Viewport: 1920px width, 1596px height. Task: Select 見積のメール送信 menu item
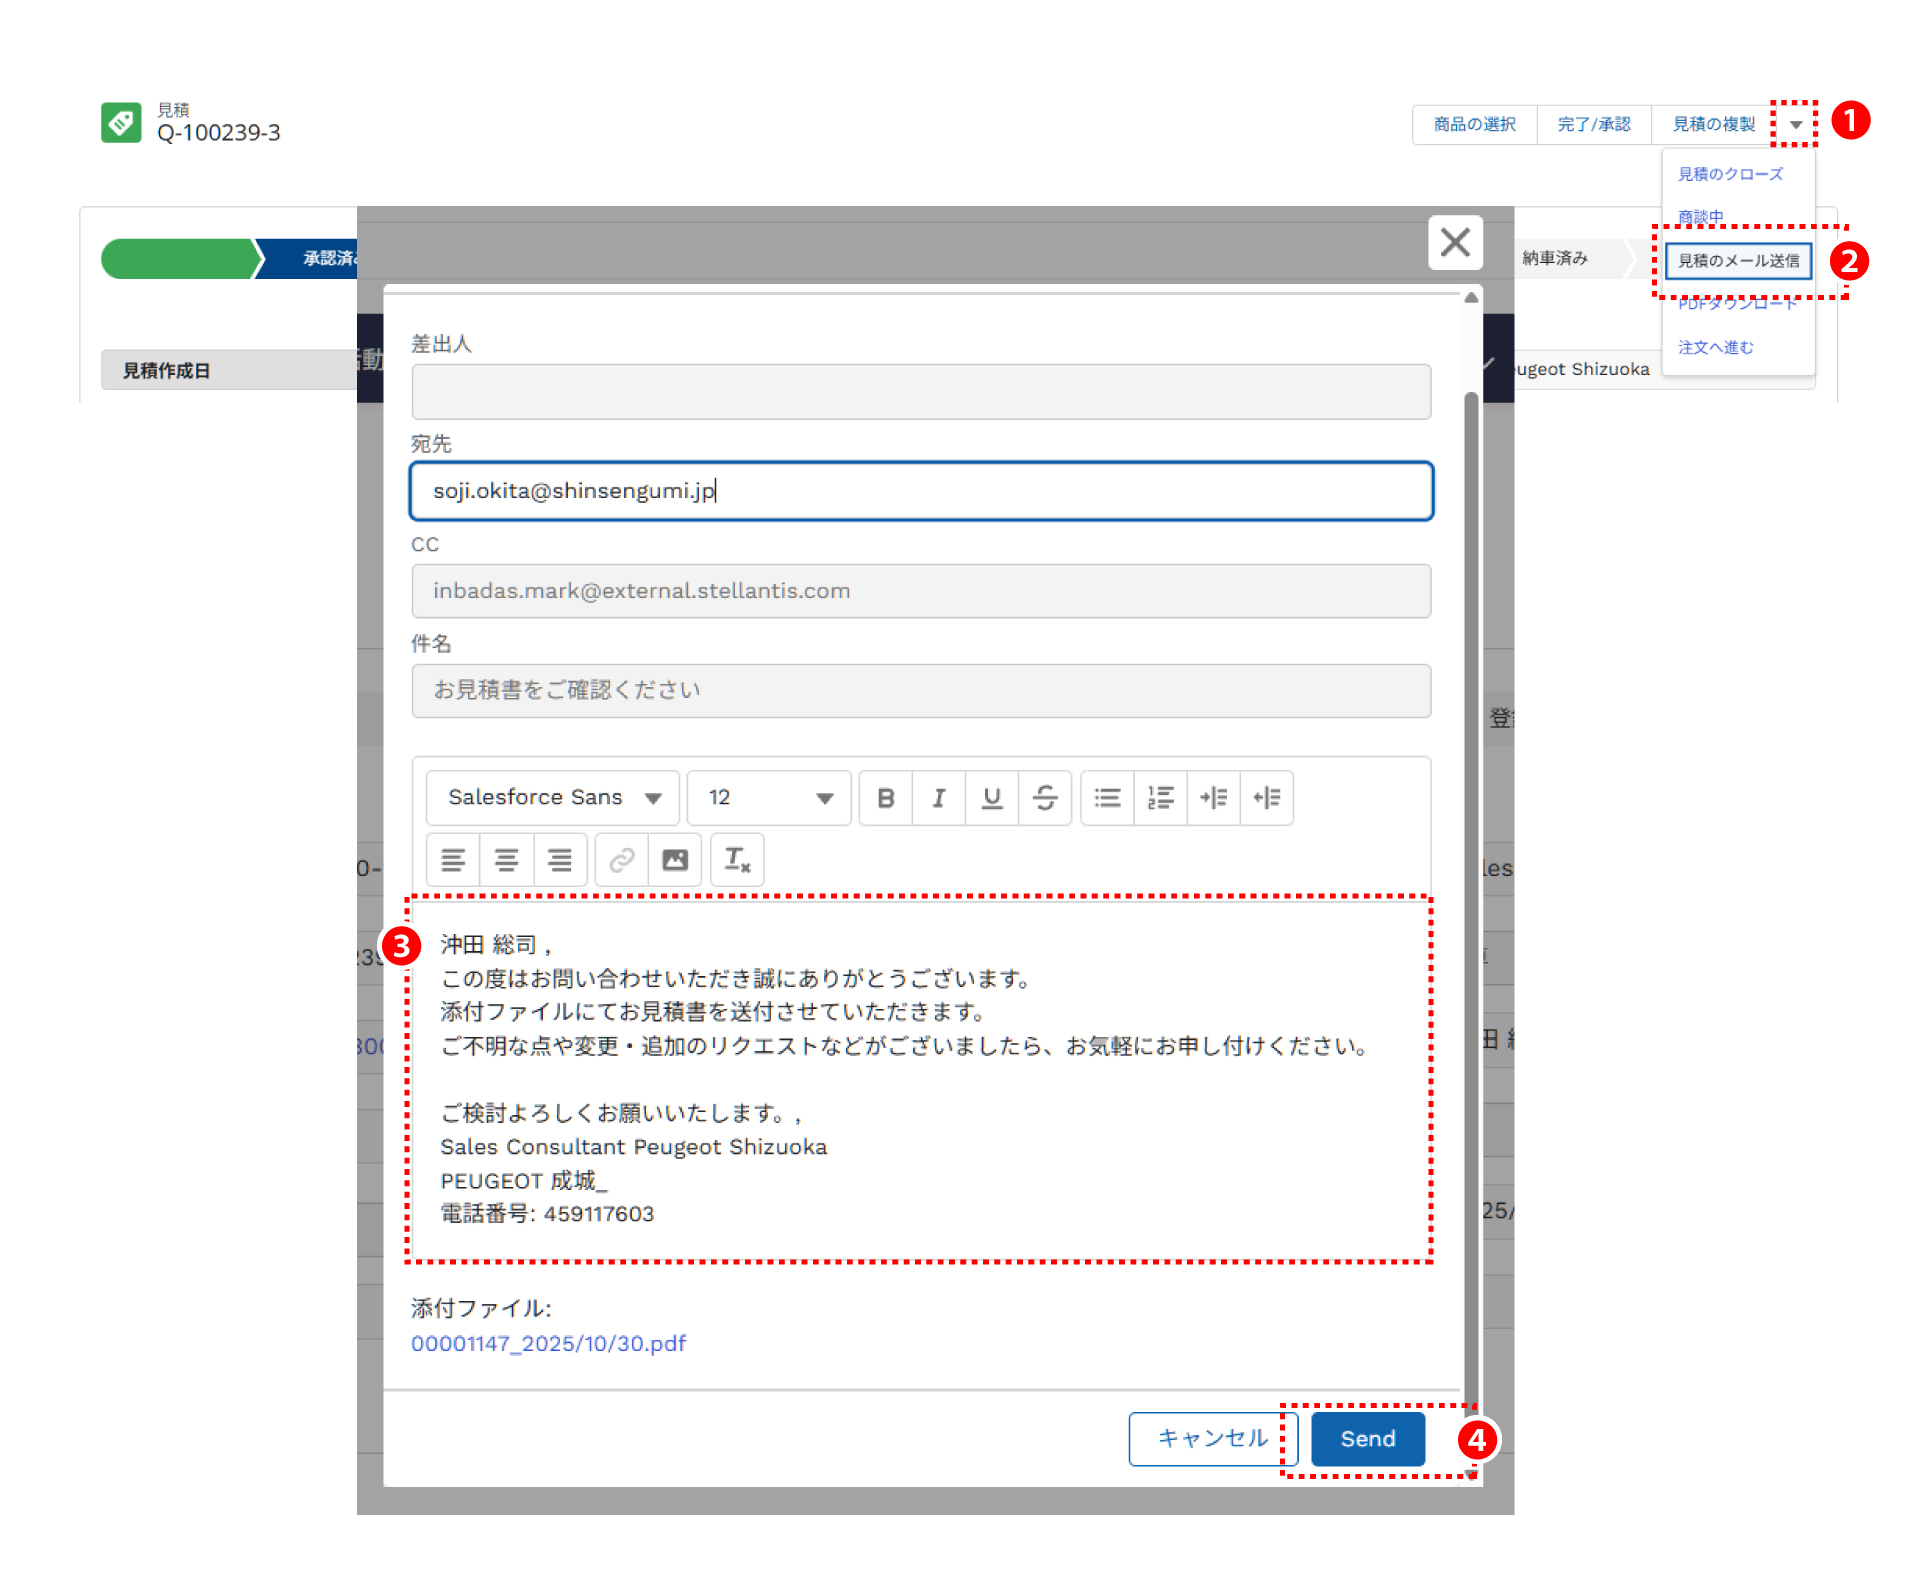pos(1738,261)
